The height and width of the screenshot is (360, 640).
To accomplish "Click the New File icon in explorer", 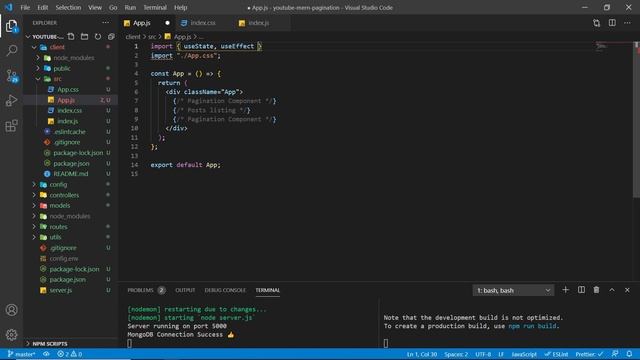I will pyautogui.click(x=71, y=36).
